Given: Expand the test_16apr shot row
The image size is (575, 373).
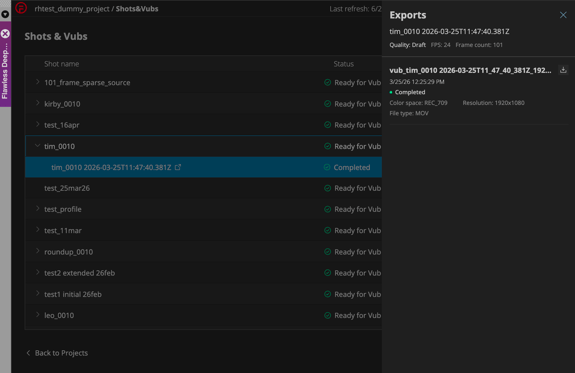Looking at the screenshot, I should coord(37,125).
